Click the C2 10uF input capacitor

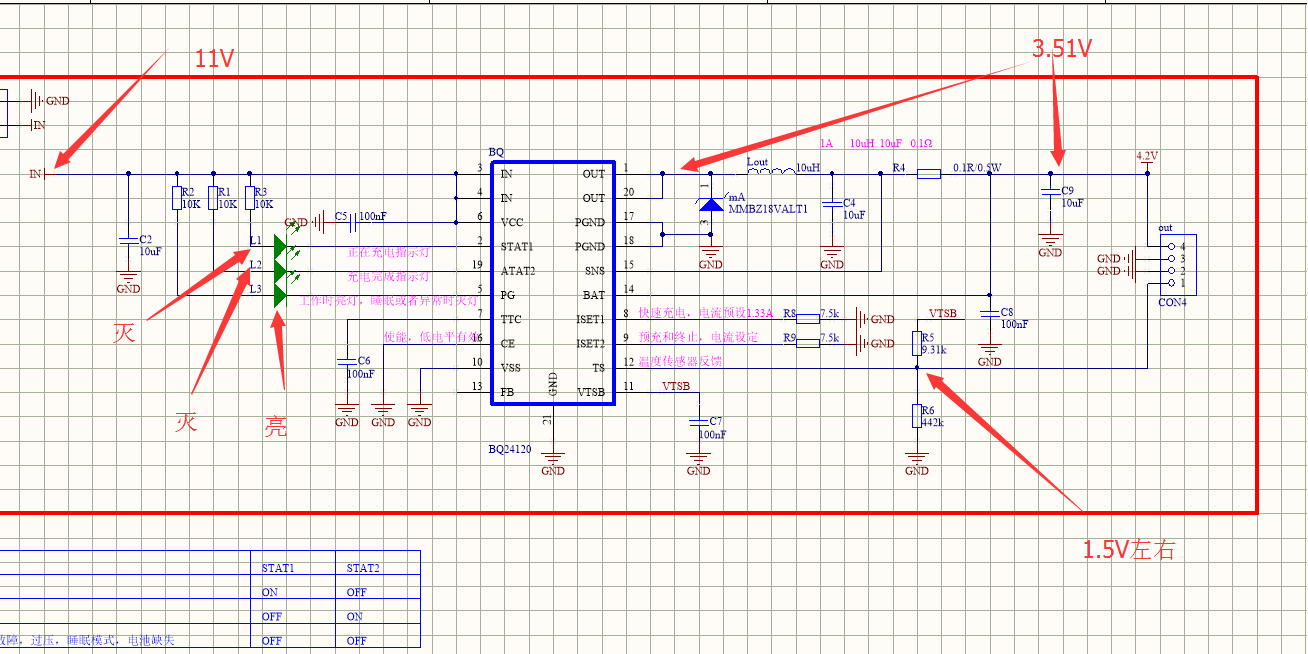[128, 240]
